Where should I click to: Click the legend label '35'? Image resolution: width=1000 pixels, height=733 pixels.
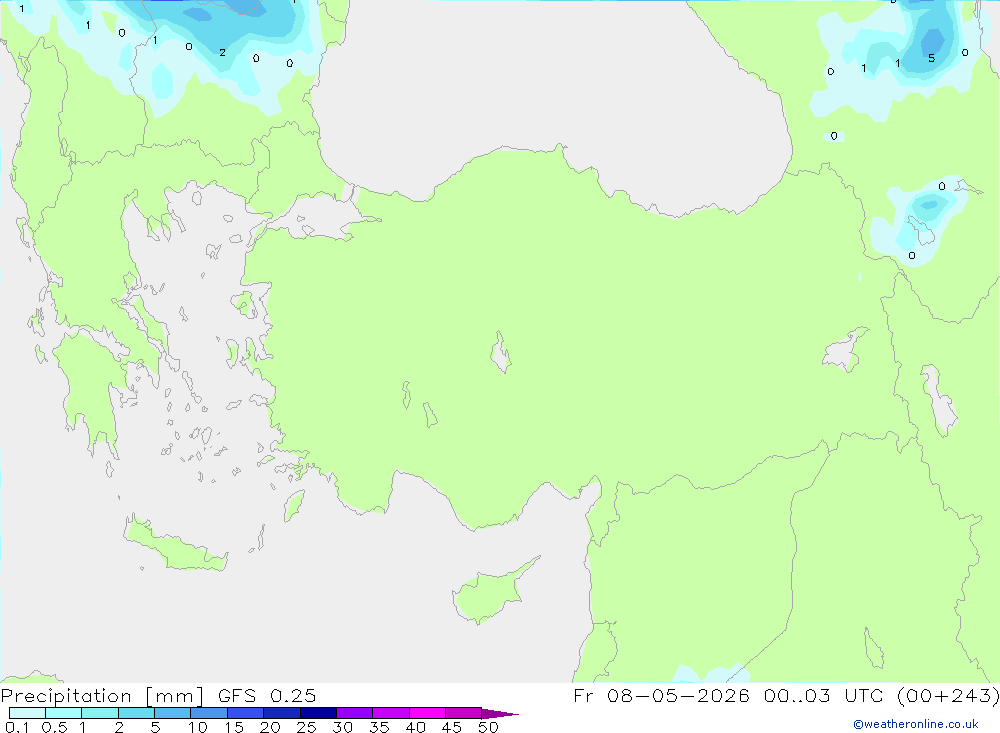[x=379, y=727]
